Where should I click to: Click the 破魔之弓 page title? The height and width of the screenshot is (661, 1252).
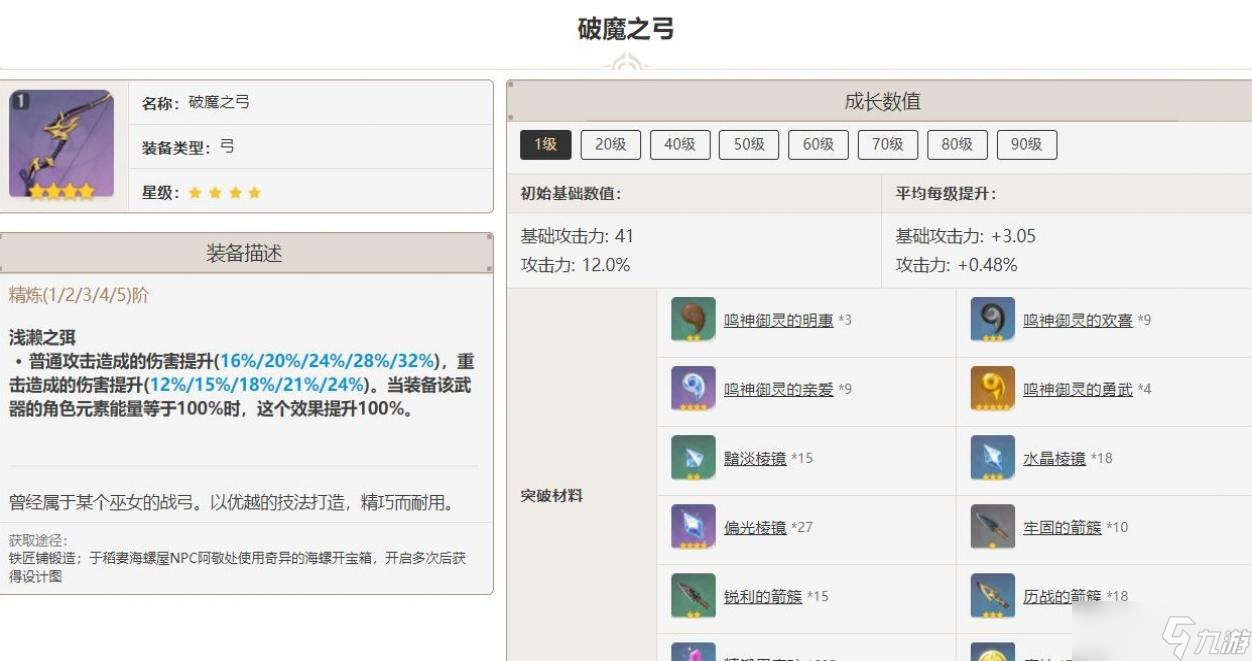point(626,29)
